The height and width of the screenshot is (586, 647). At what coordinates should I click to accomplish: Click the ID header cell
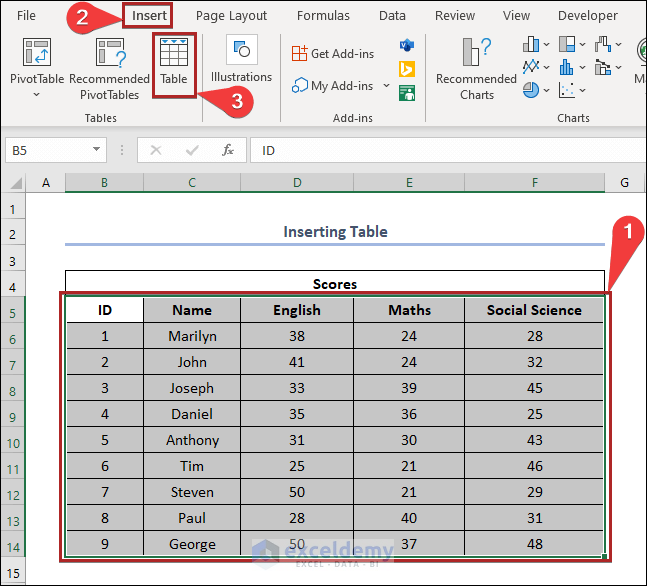point(105,310)
